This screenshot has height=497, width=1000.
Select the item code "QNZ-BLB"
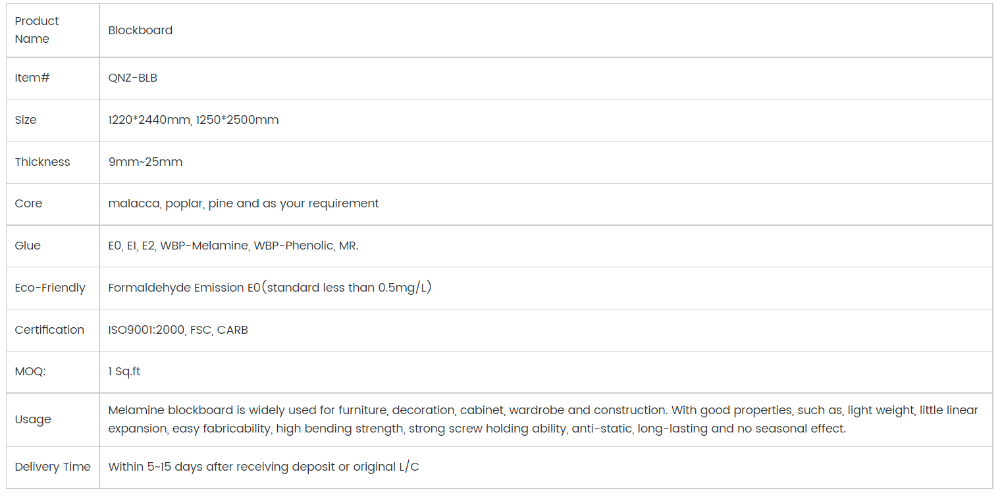[132, 78]
